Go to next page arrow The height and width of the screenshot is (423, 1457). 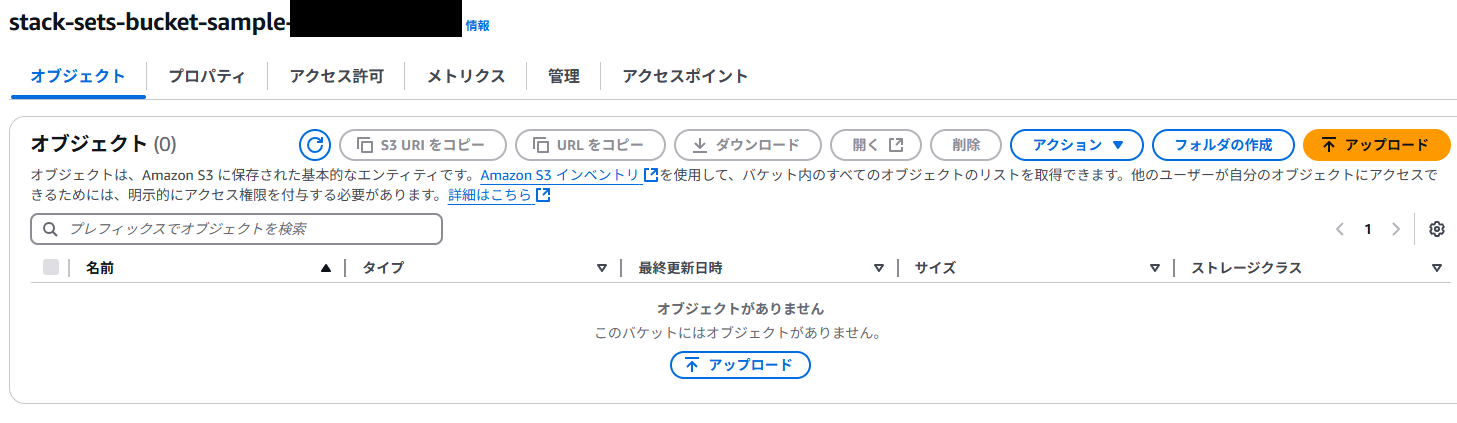[x=1396, y=229]
